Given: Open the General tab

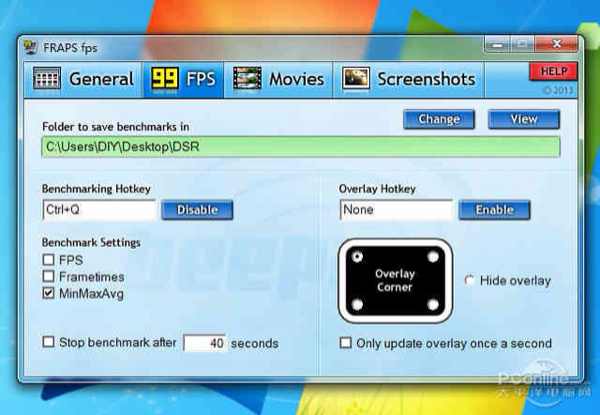Looking at the screenshot, I should pyautogui.click(x=83, y=79).
